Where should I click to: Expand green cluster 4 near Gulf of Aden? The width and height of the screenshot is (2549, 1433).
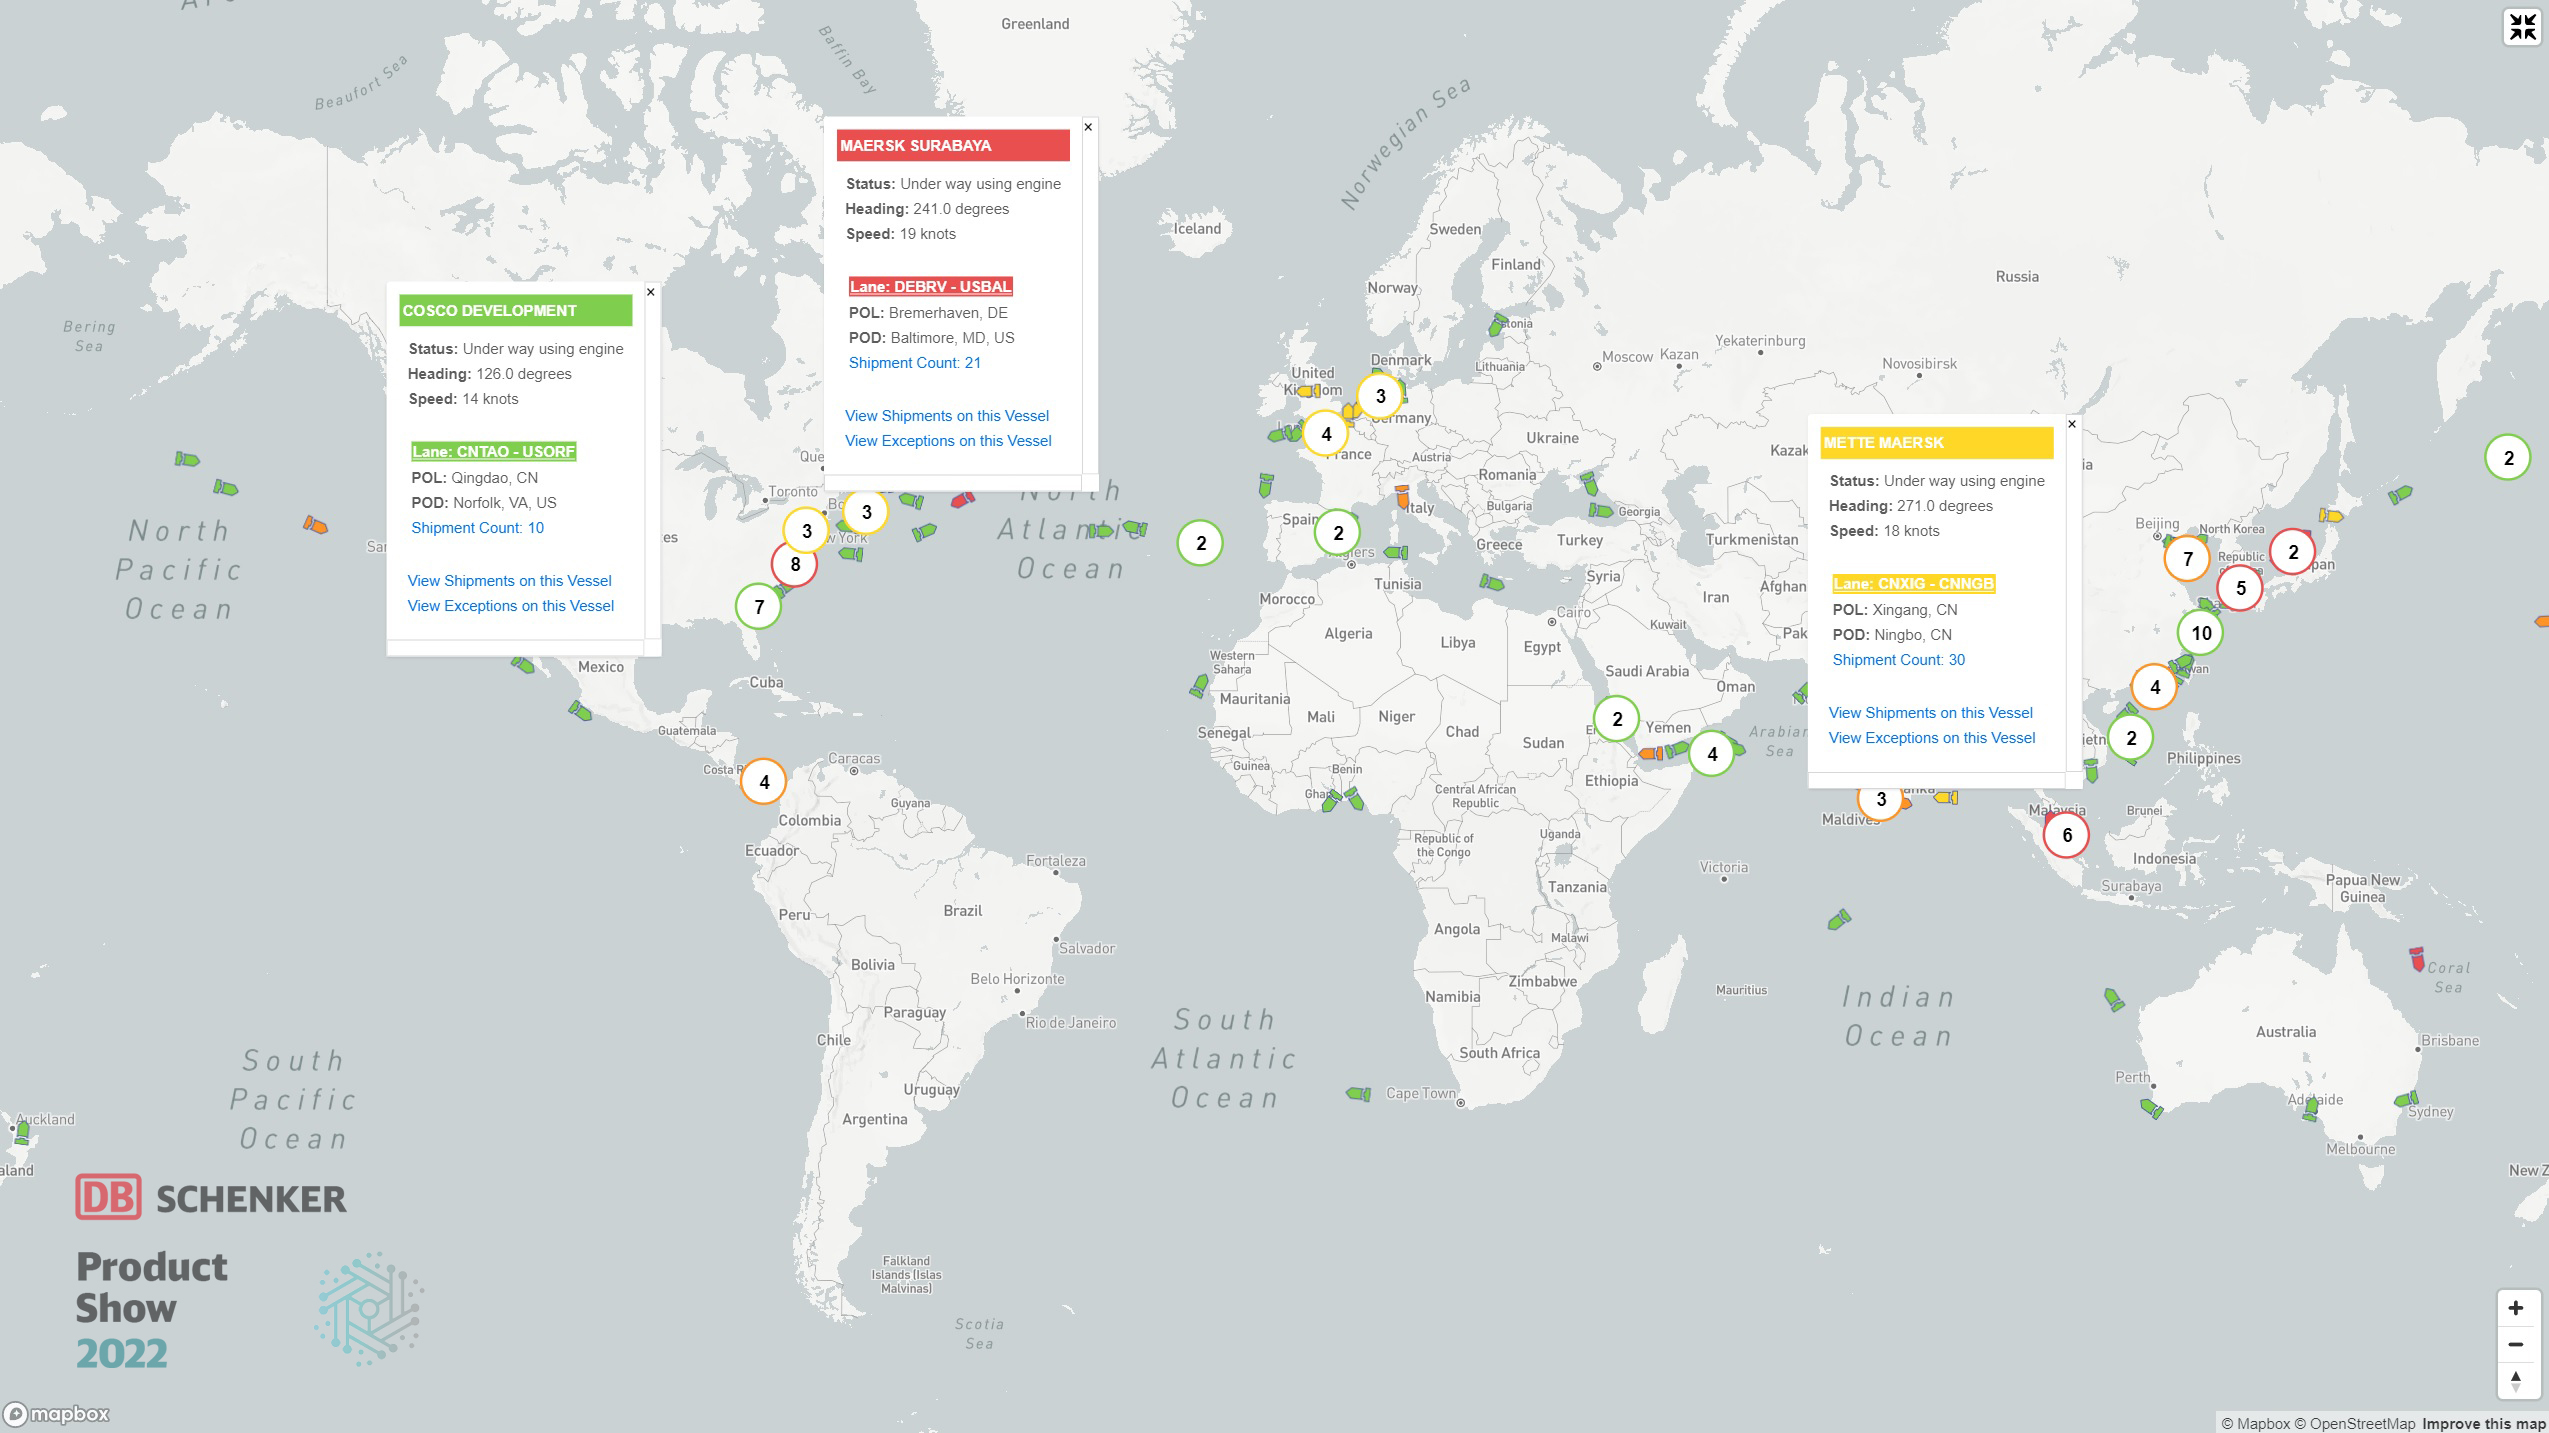point(1712,754)
